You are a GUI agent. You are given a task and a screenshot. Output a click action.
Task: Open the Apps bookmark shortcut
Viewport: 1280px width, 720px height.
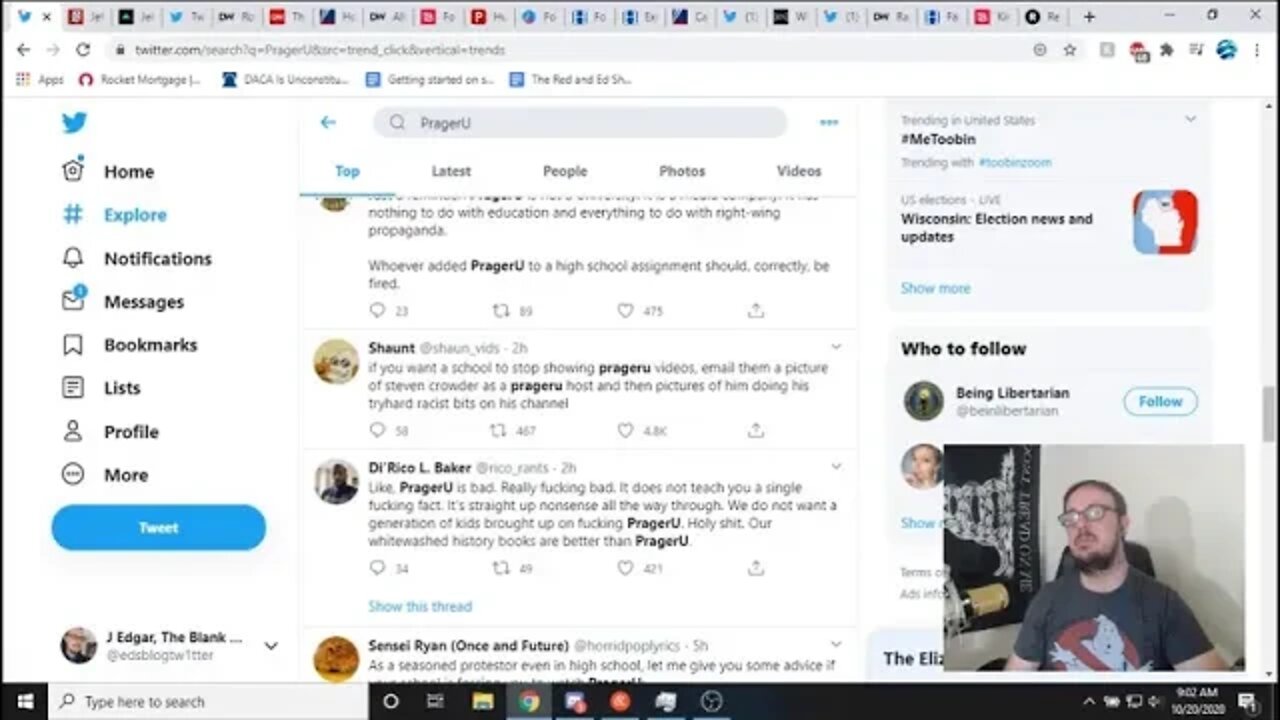point(40,79)
